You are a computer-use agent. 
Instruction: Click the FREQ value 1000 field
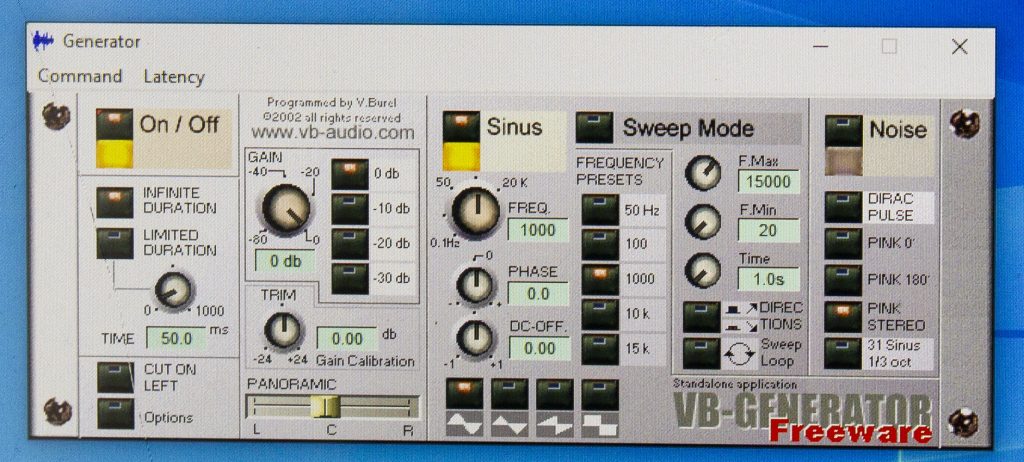(537, 230)
